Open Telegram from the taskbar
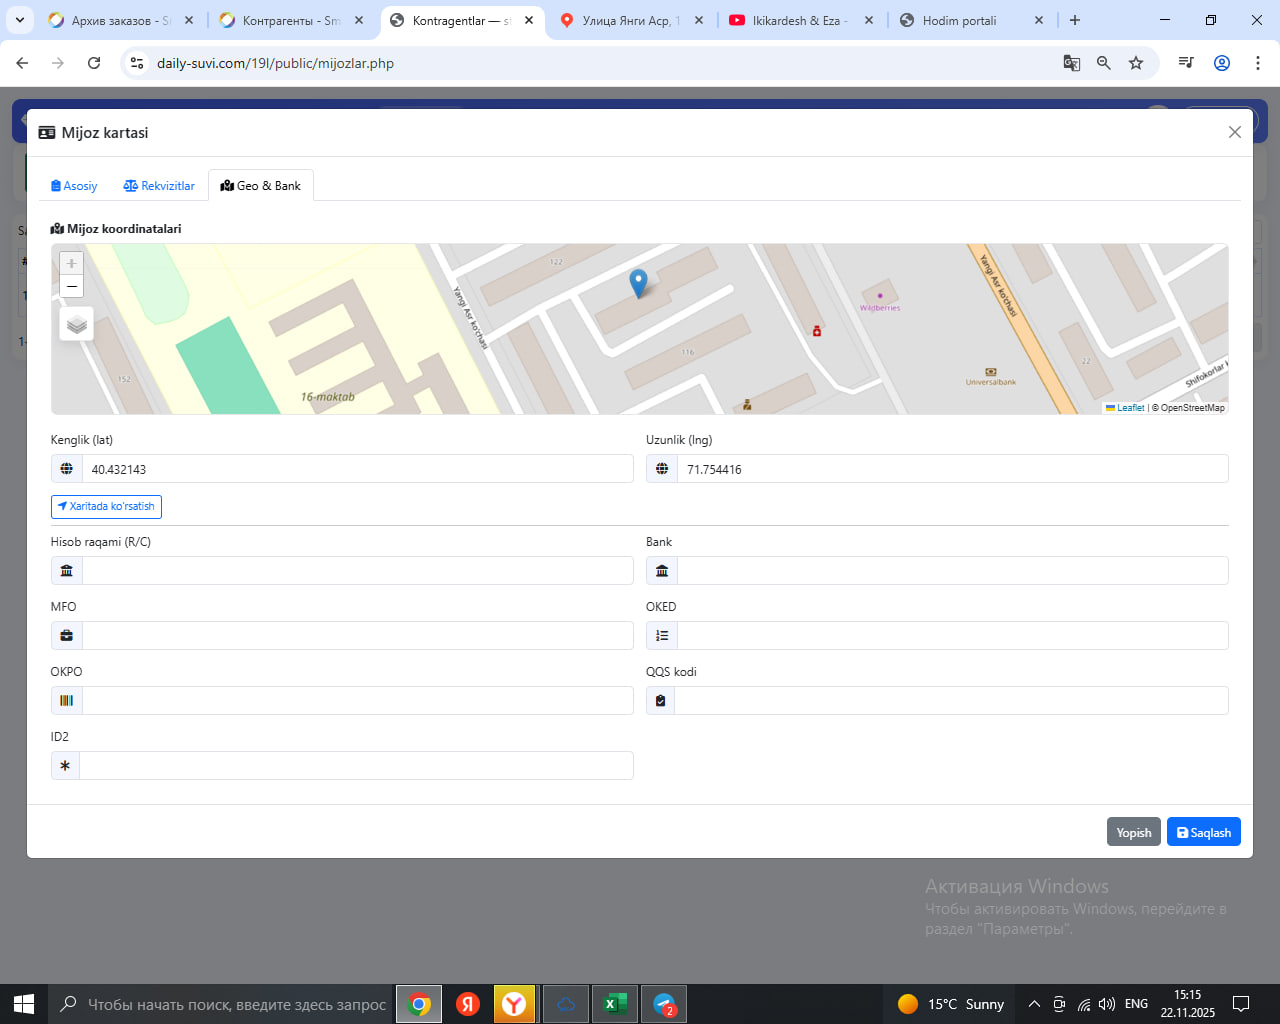Viewport: 1280px width, 1024px height. coord(664,1004)
